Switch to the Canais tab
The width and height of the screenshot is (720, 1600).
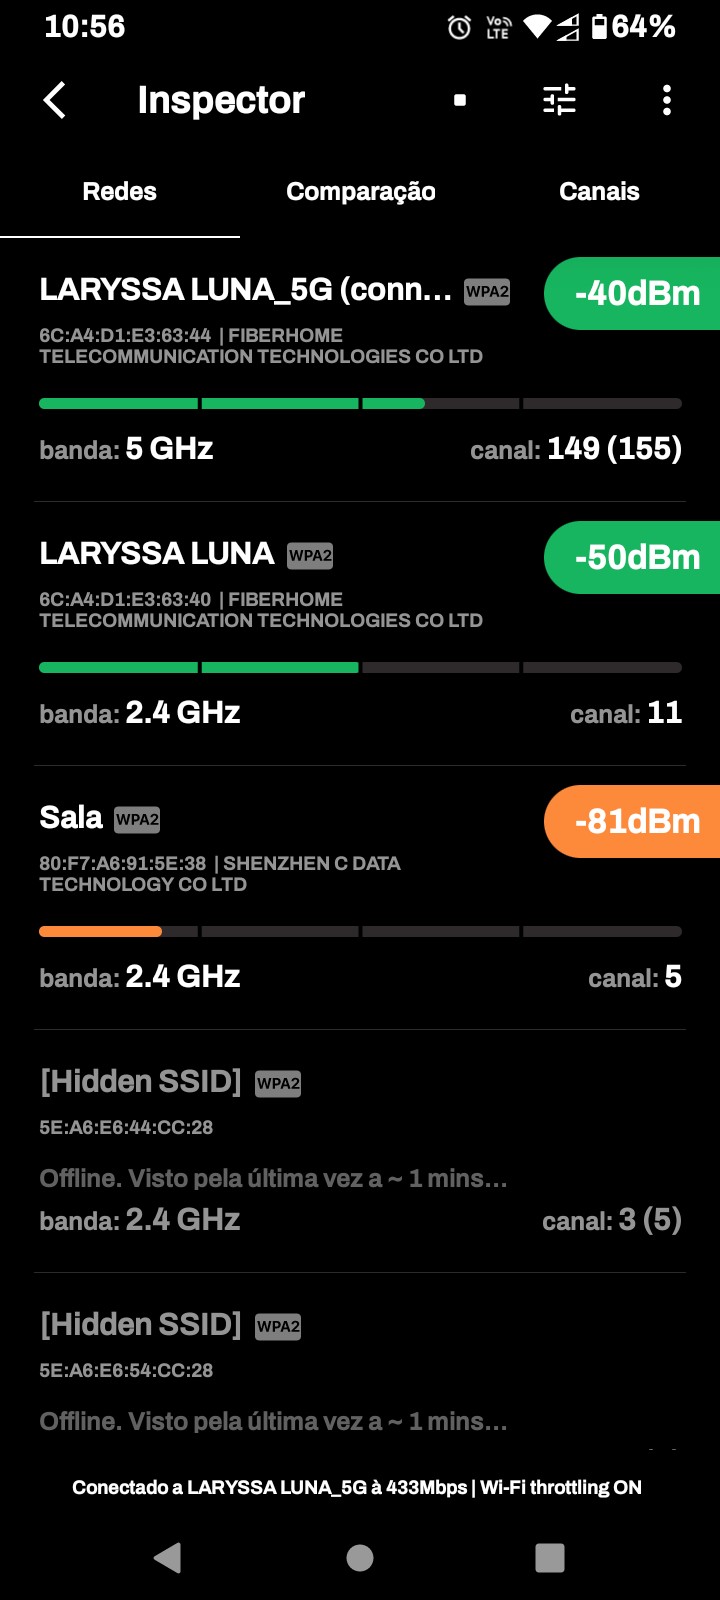[599, 191]
